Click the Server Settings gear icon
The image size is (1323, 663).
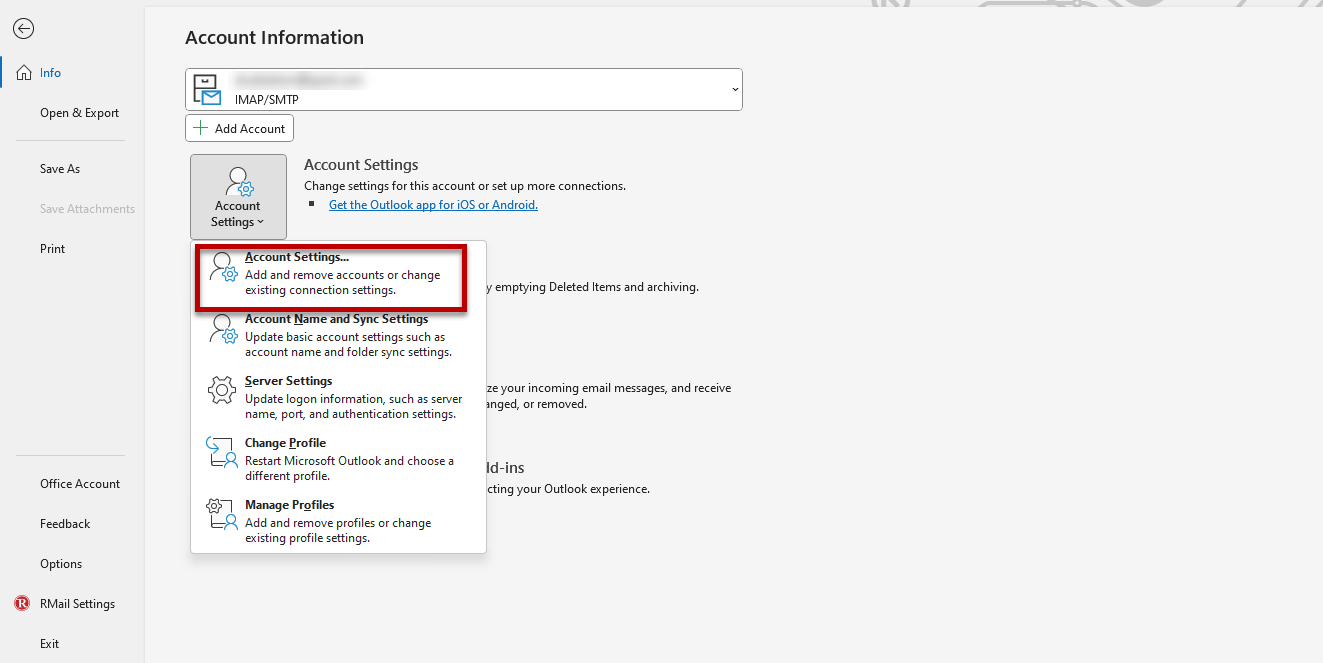[x=222, y=391]
